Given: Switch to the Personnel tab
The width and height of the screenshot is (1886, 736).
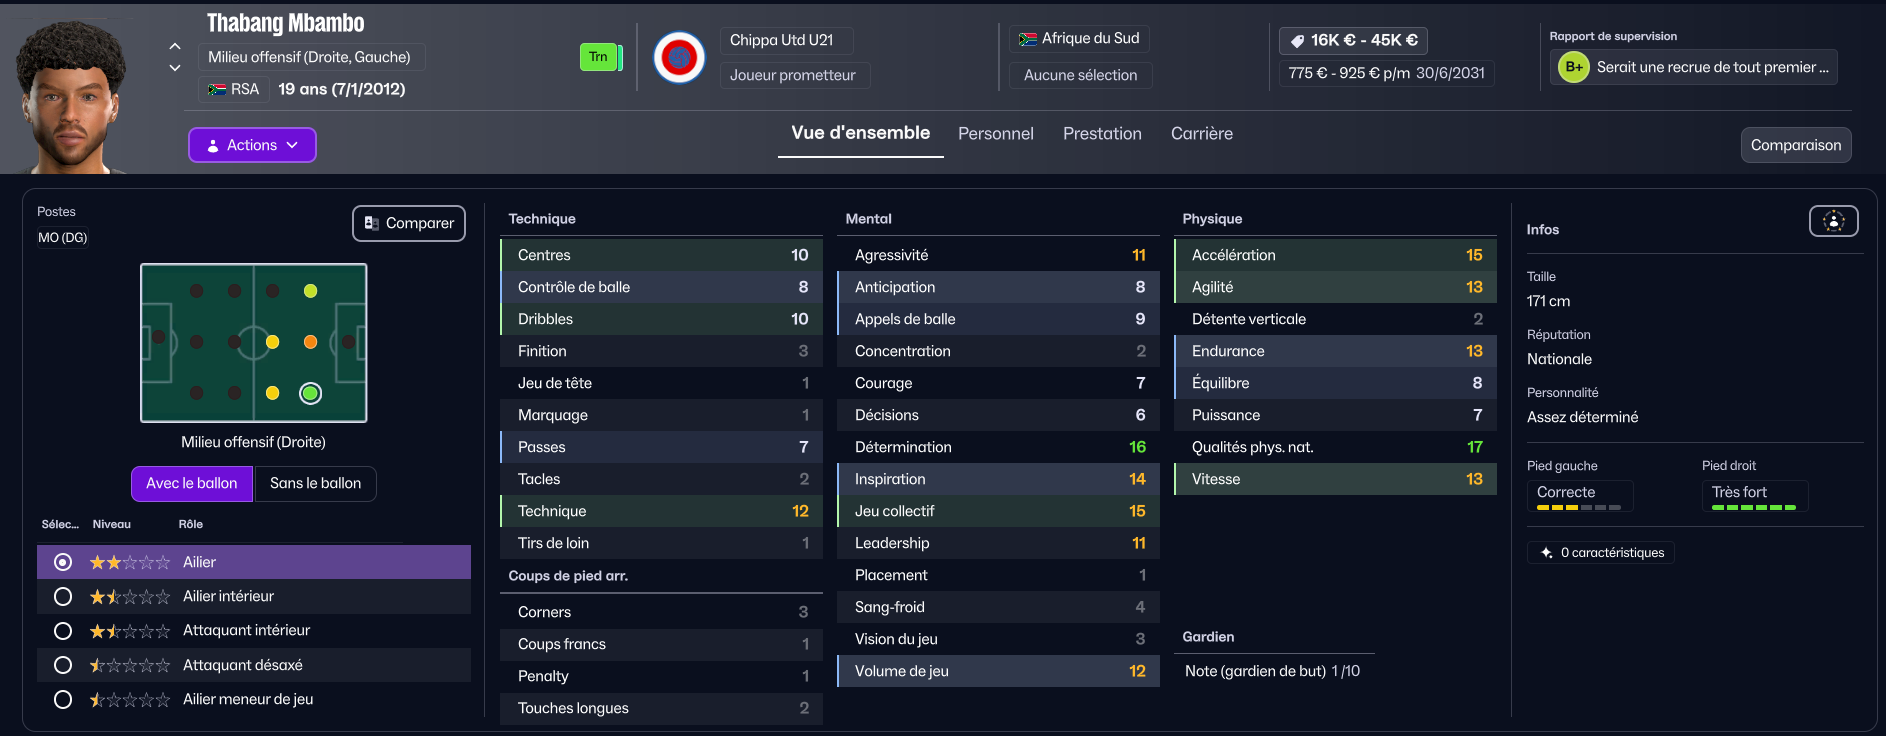Looking at the screenshot, I should 995,134.
